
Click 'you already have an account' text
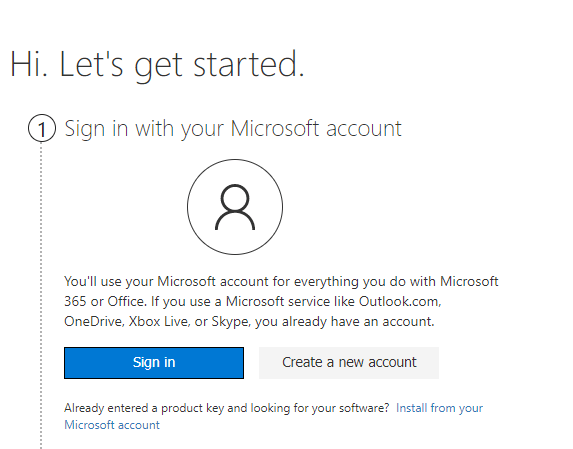(344, 322)
